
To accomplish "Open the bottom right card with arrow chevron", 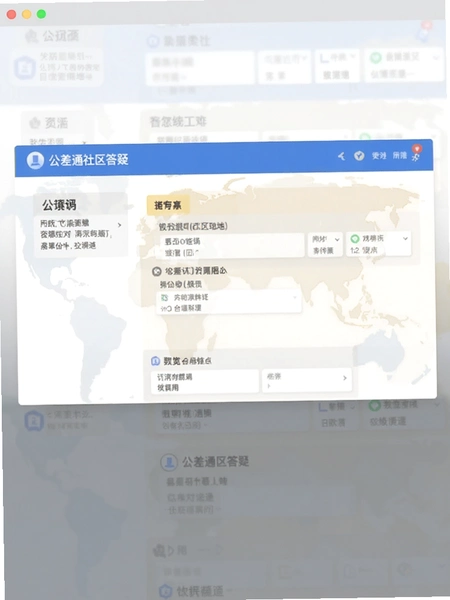I will [x=307, y=380].
